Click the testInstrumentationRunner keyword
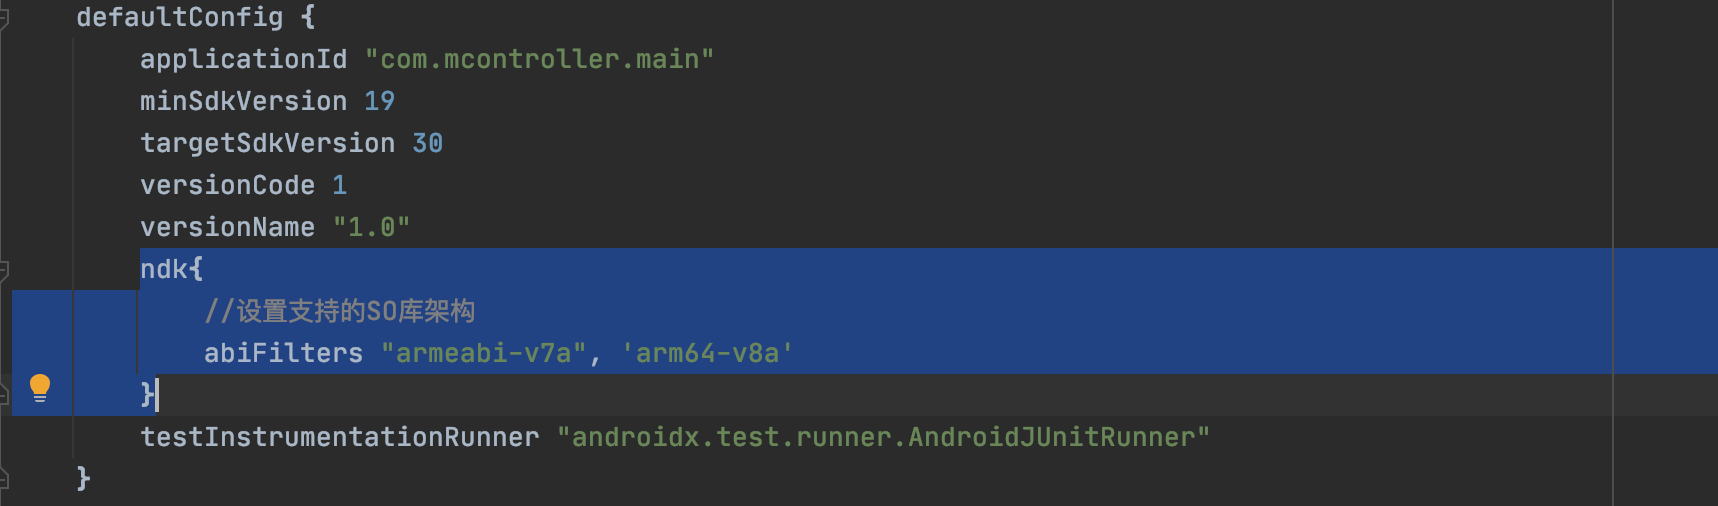1718x506 pixels. click(339, 437)
